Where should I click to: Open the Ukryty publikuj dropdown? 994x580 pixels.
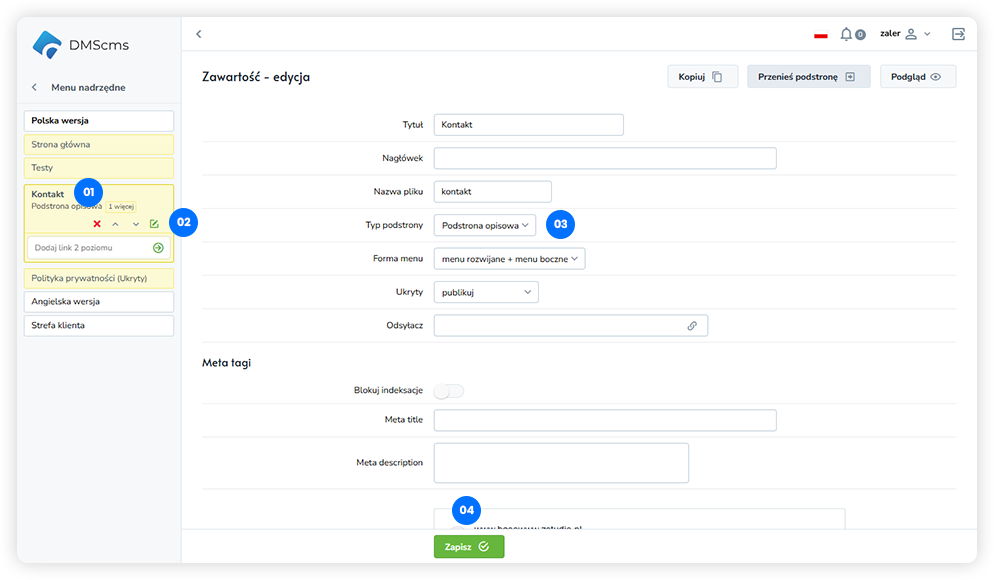coord(486,292)
